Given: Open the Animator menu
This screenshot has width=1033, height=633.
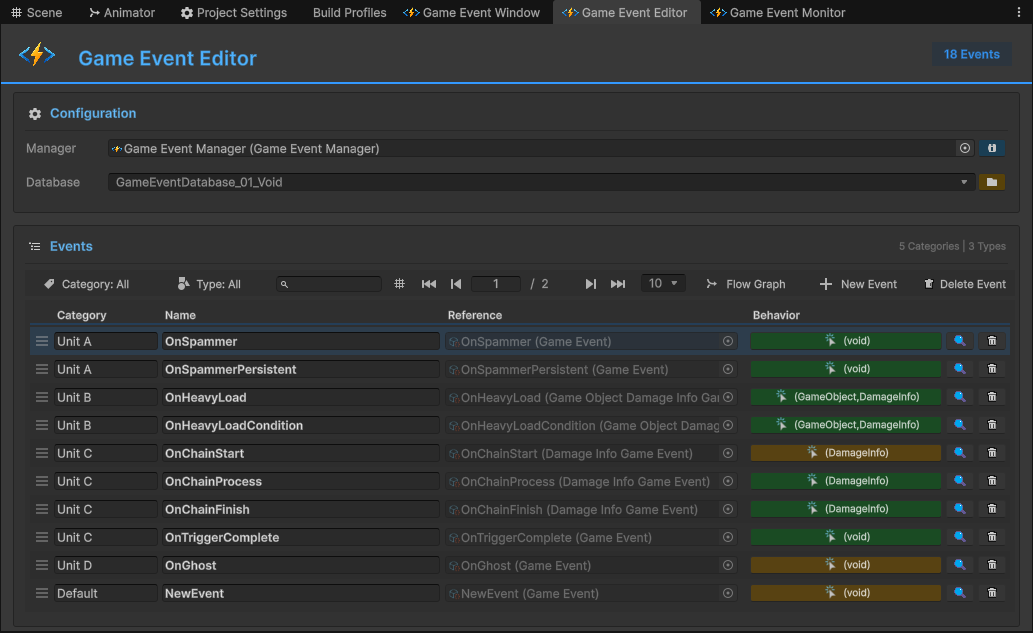Looking at the screenshot, I should (x=122, y=12).
